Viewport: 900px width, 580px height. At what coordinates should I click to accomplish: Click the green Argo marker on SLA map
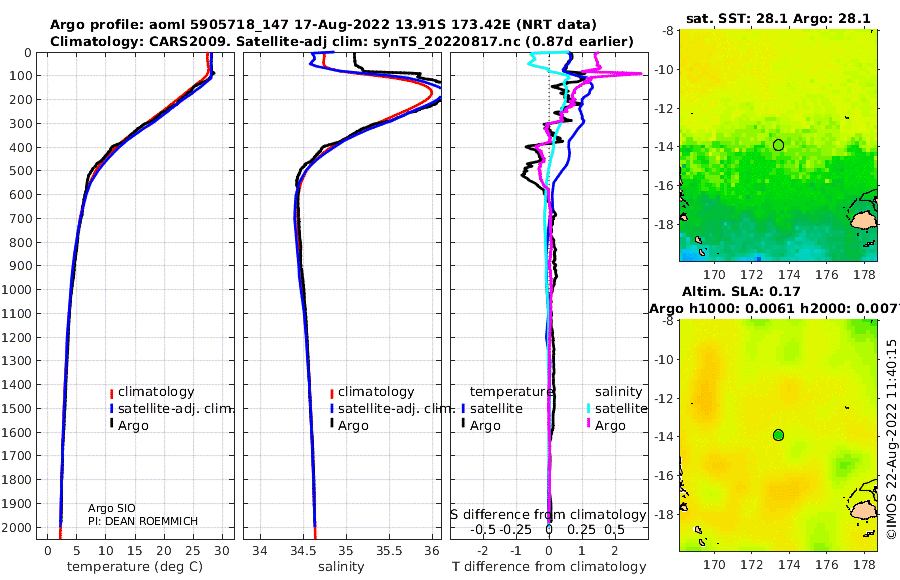pos(778,435)
